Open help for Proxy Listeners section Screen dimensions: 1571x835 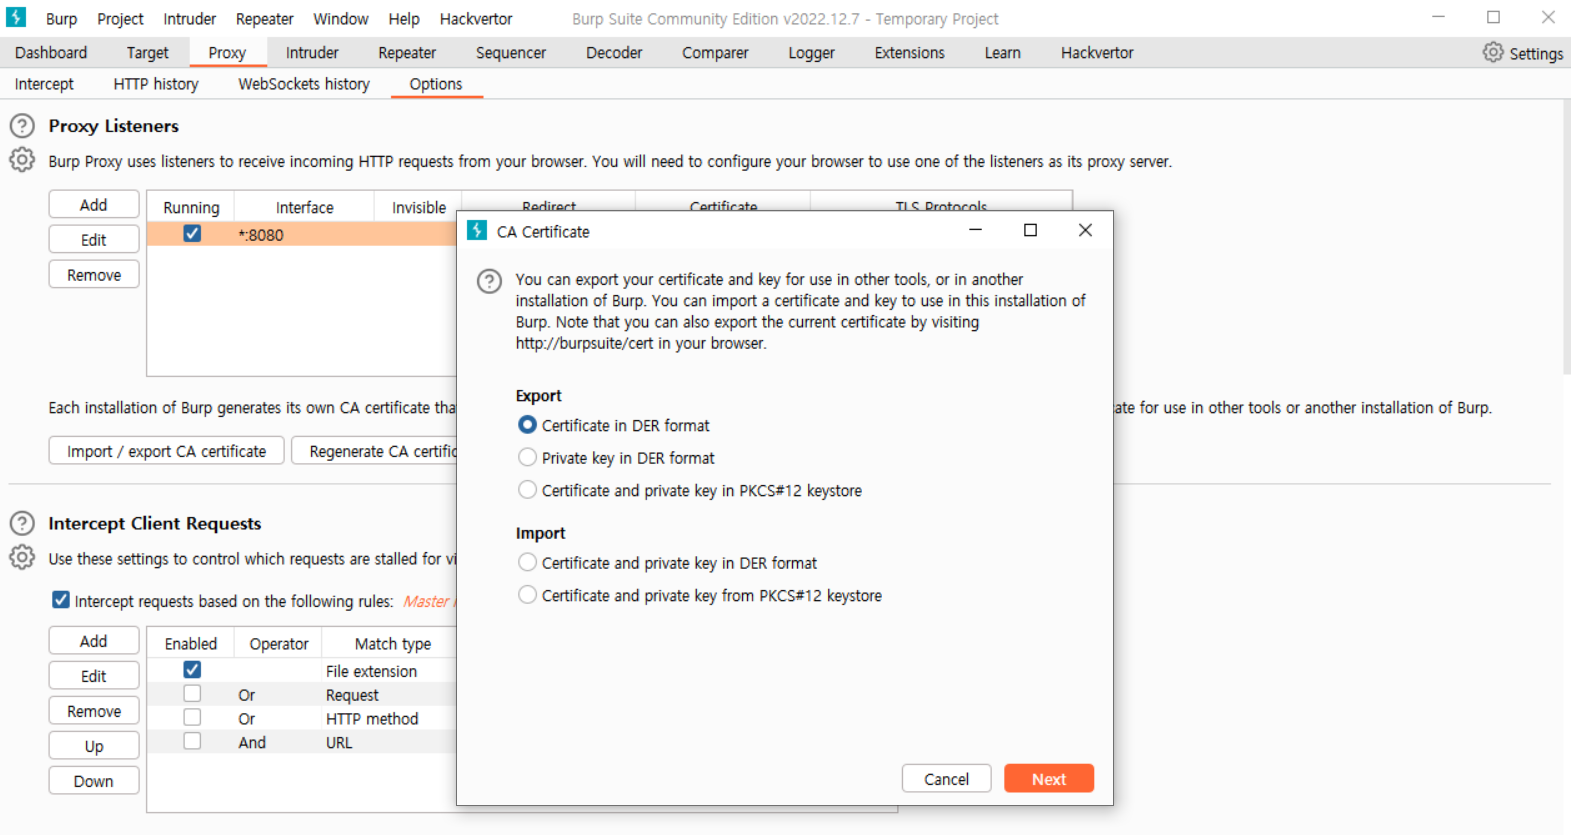tap(22, 126)
